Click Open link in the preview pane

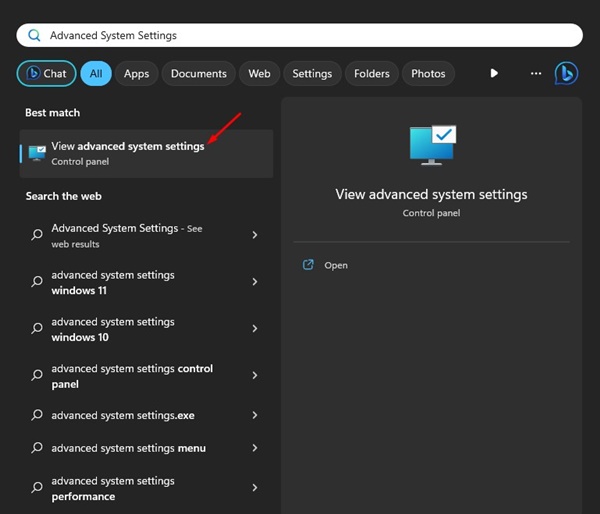(x=336, y=265)
